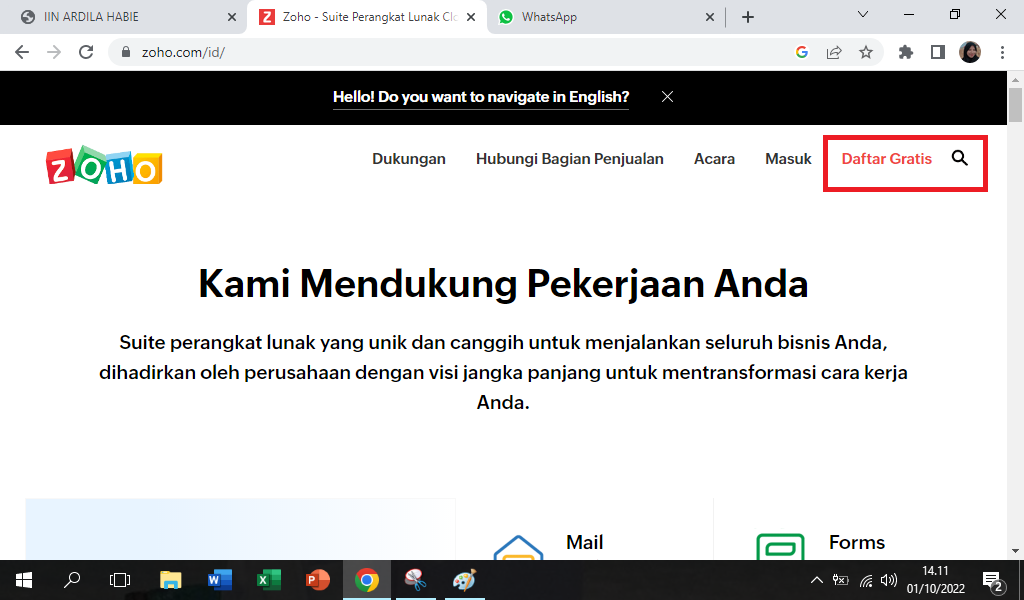Open PowerPoint from the taskbar
The height and width of the screenshot is (600, 1024).
(317, 580)
